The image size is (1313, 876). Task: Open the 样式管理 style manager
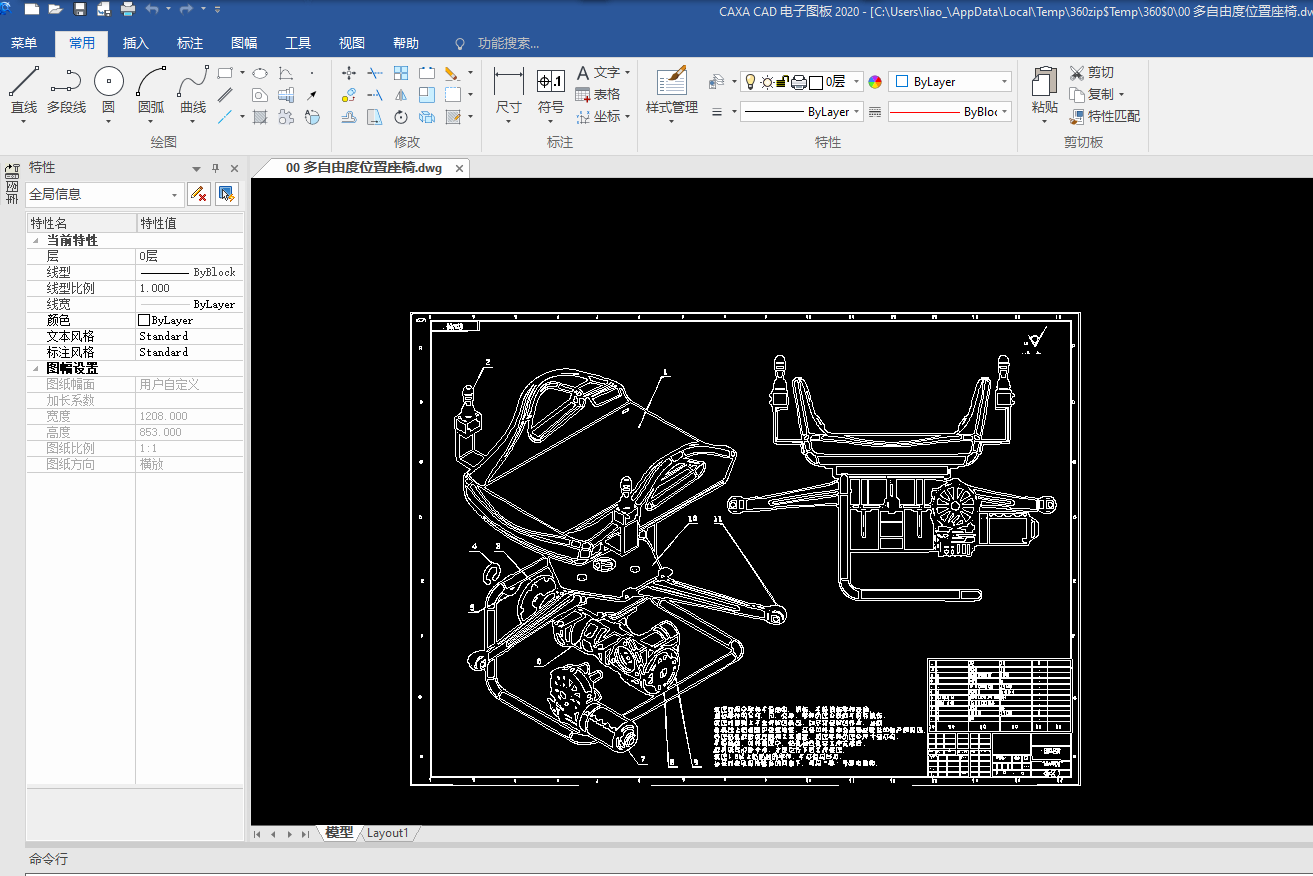tap(671, 82)
